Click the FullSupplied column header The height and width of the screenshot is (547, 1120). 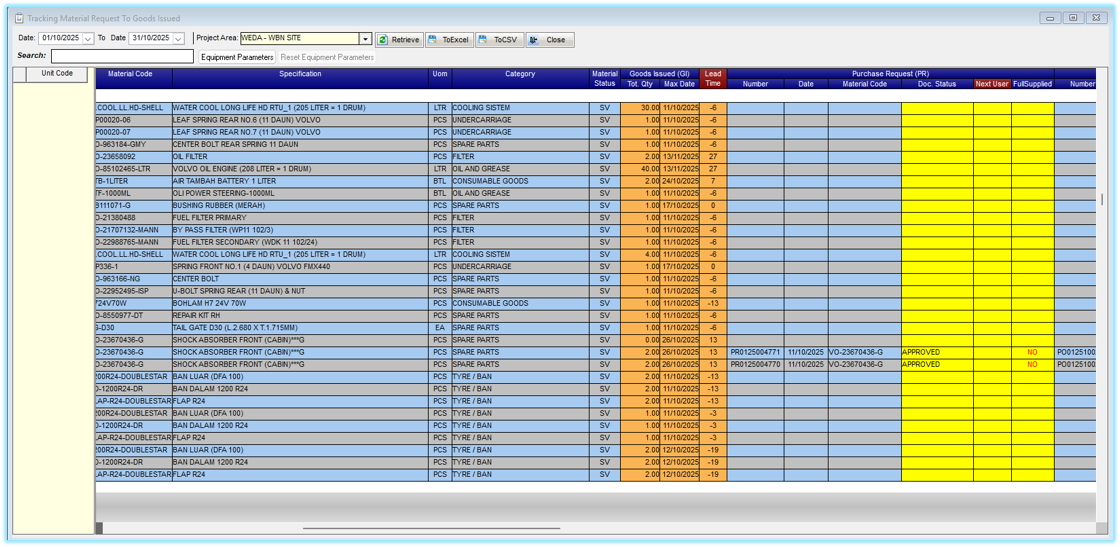(x=1032, y=84)
